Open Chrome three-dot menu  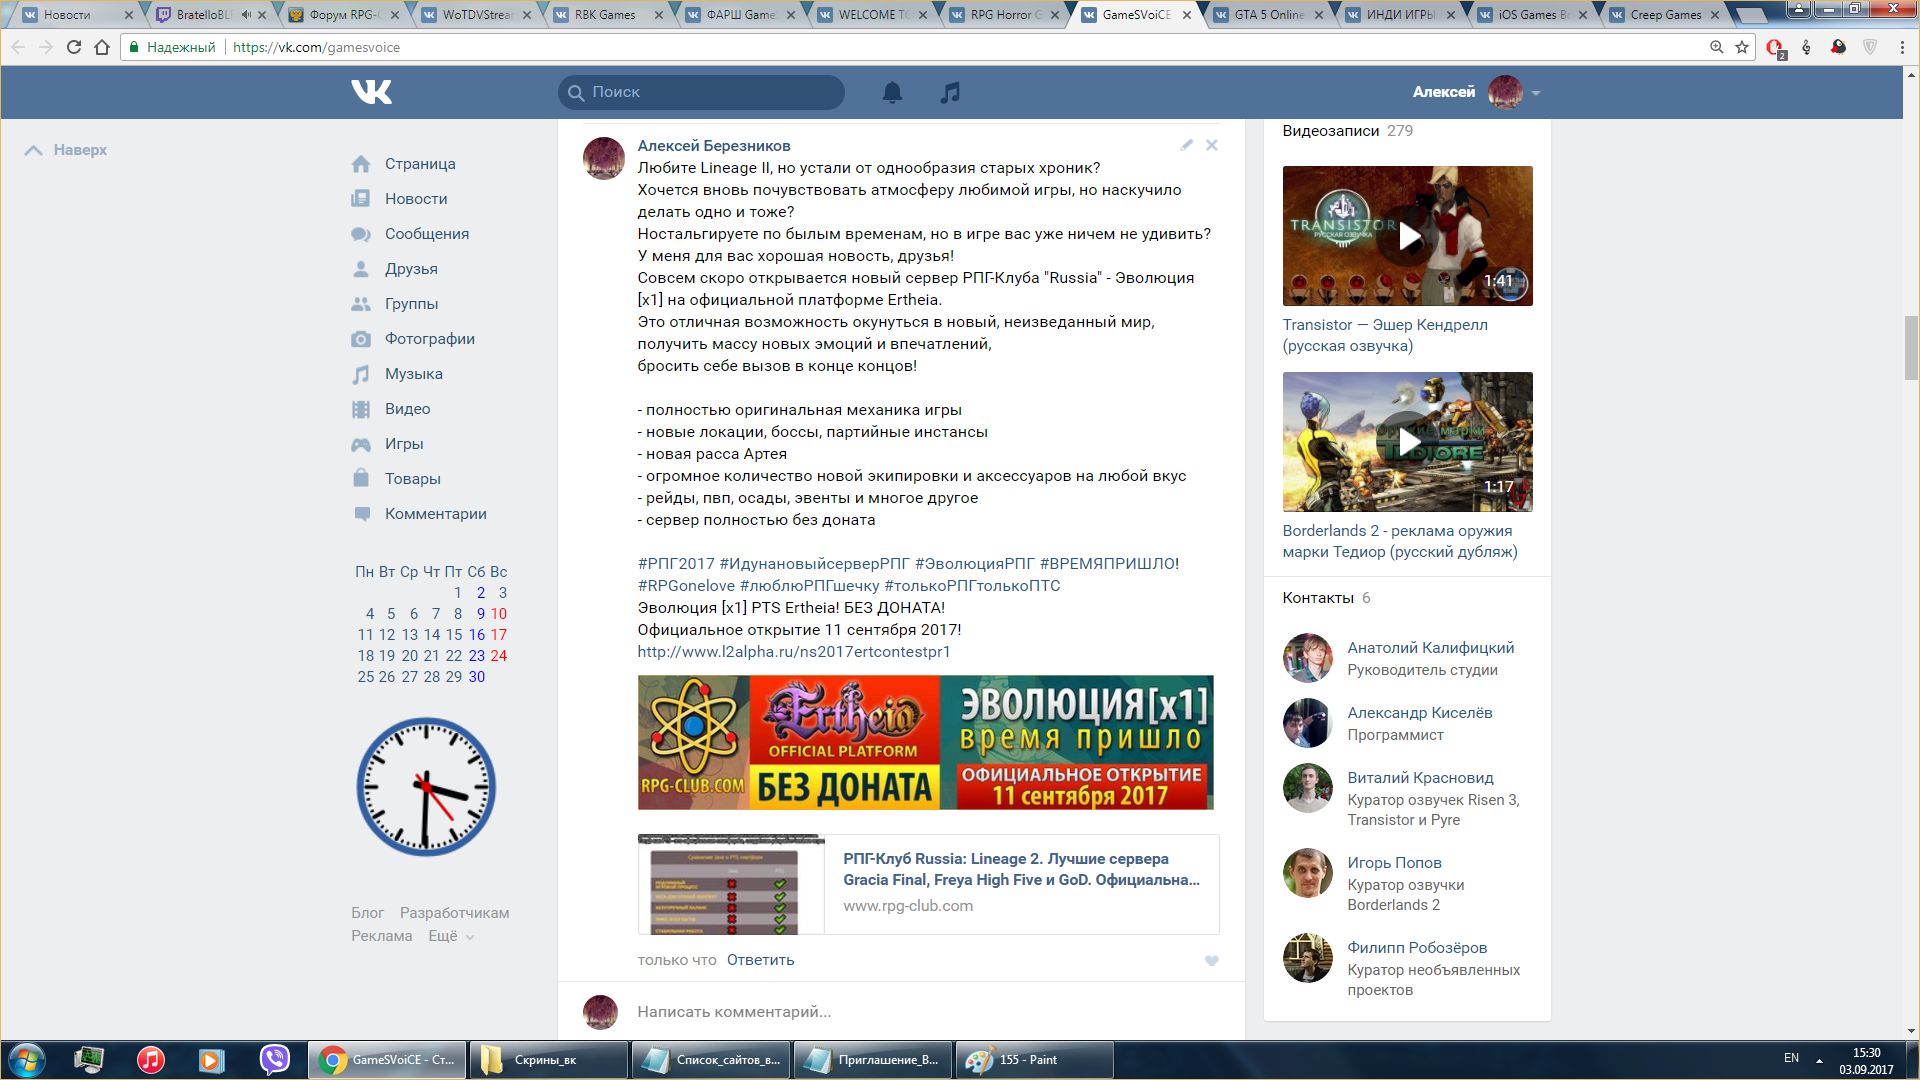click(x=1902, y=47)
